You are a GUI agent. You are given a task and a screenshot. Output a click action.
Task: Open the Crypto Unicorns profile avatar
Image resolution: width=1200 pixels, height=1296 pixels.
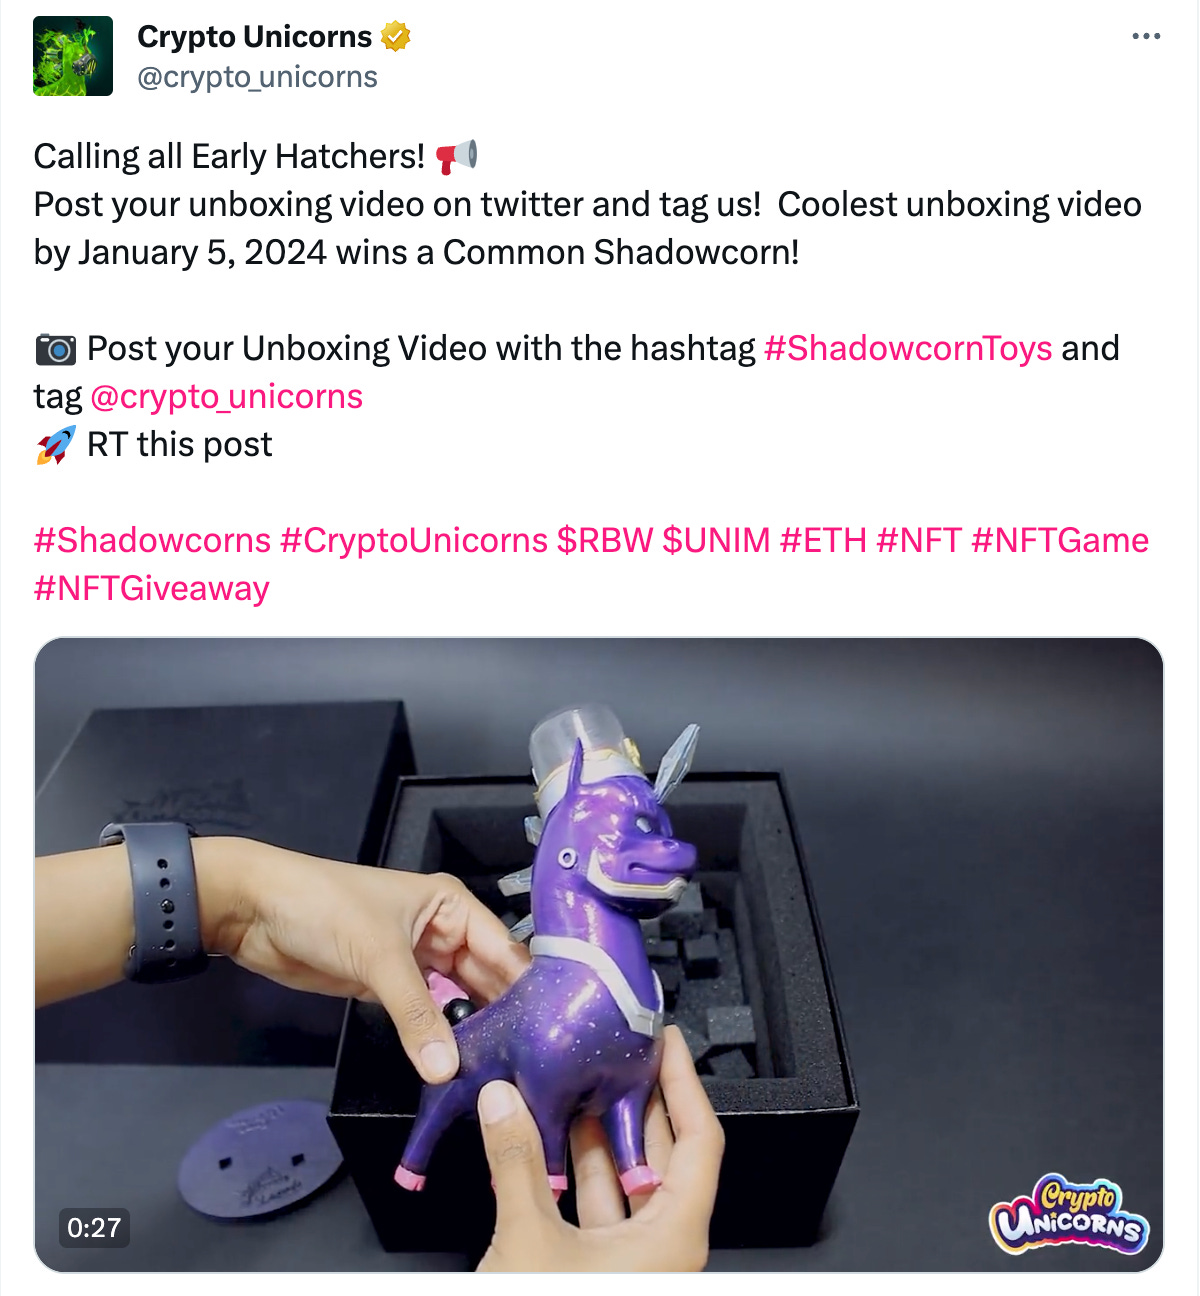pyautogui.click(x=73, y=56)
